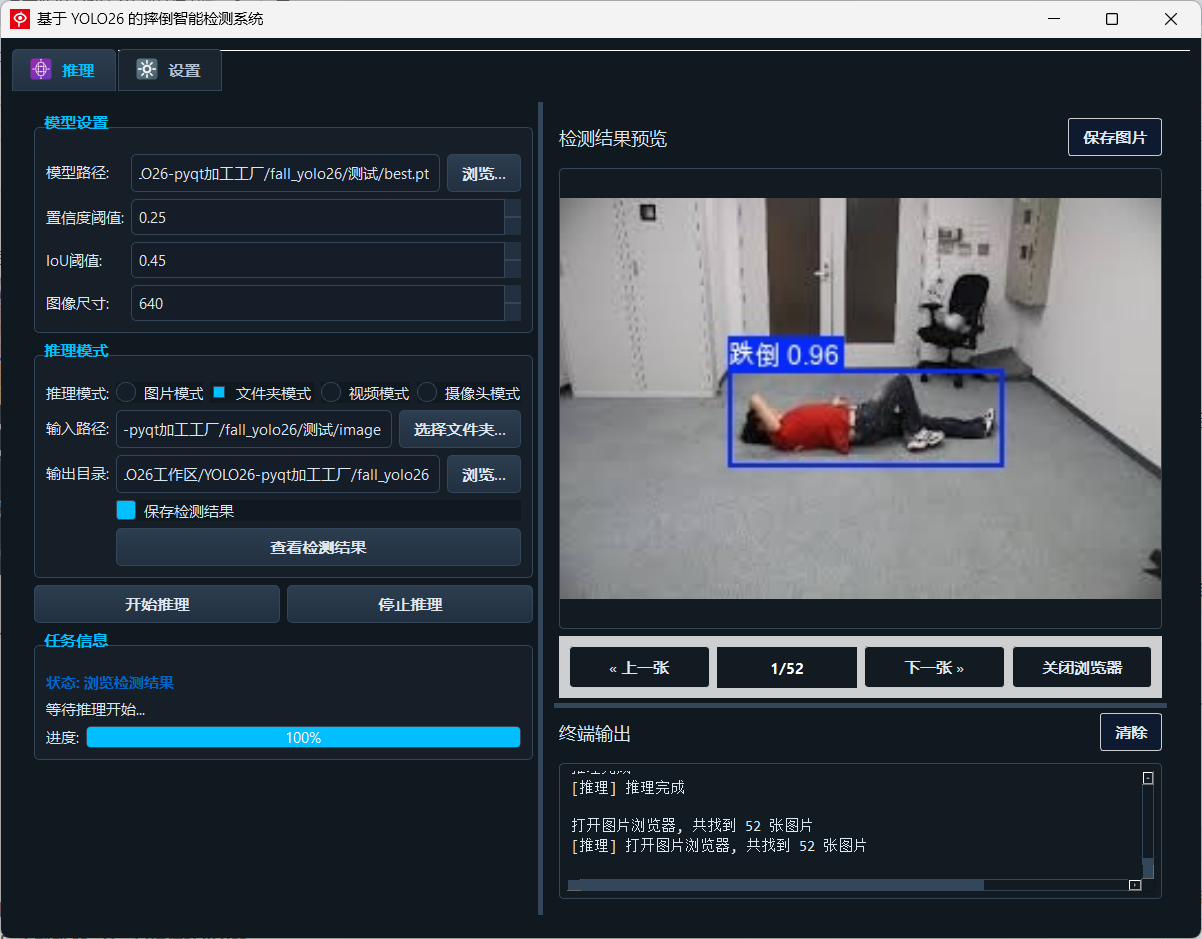The image size is (1202, 939).
Task: Click 停止推理 button
Action: 410,604
